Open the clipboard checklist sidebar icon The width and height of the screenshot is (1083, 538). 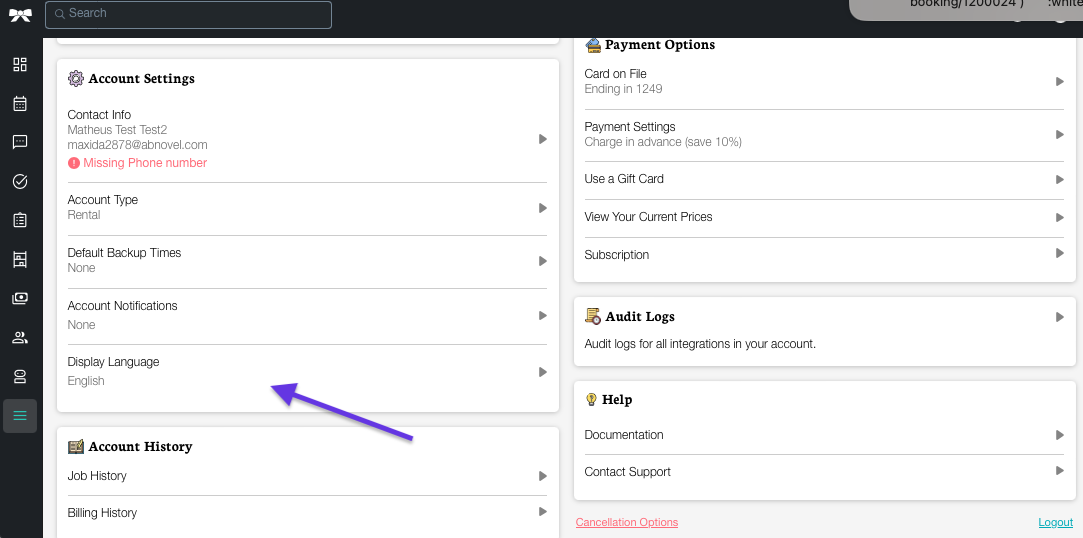pos(20,221)
